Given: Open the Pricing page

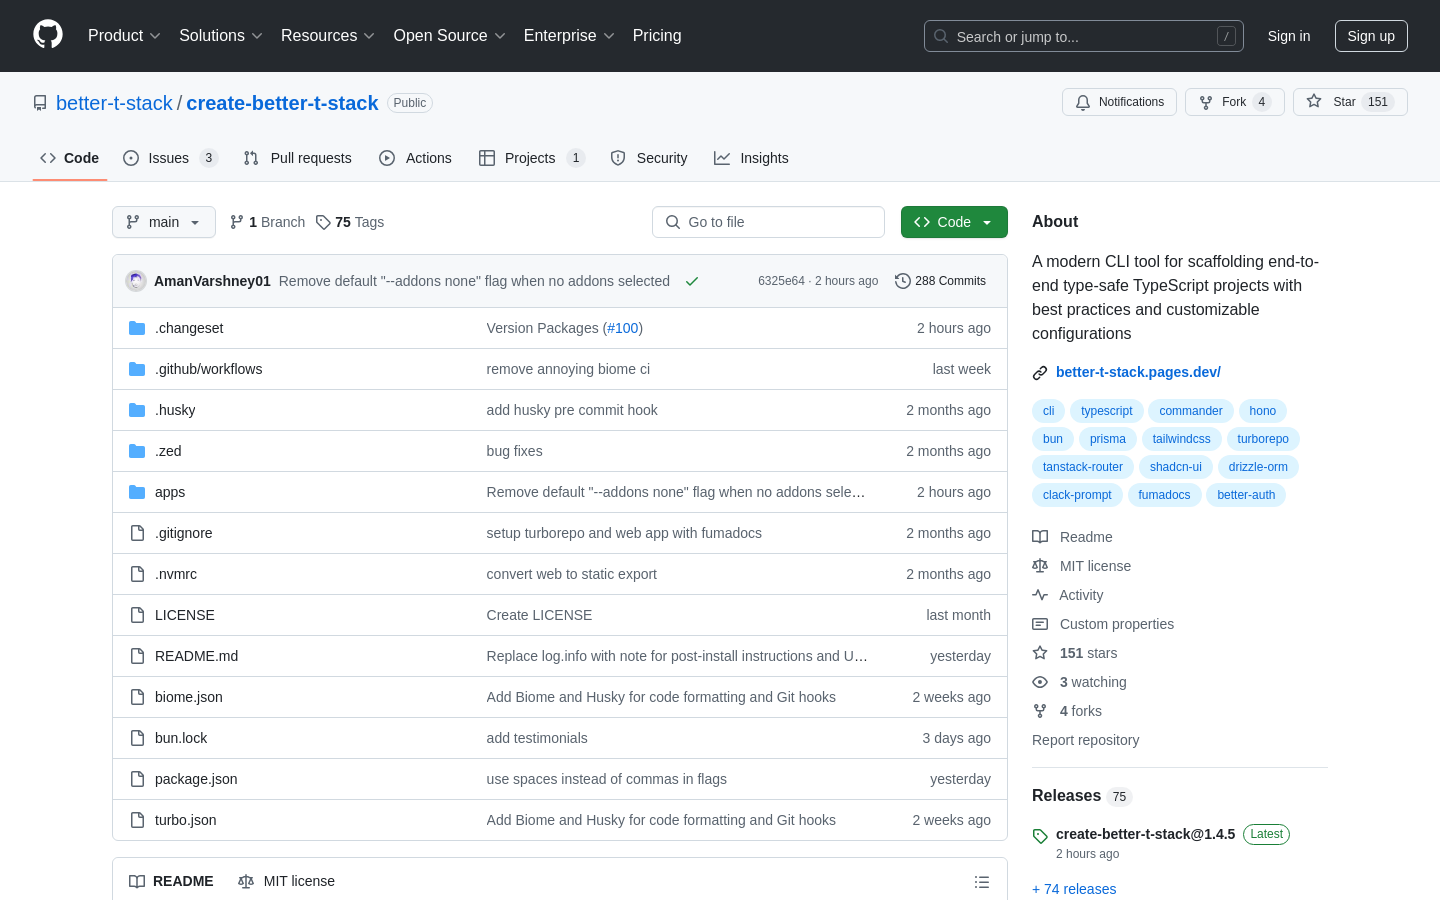Looking at the screenshot, I should pos(657,36).
